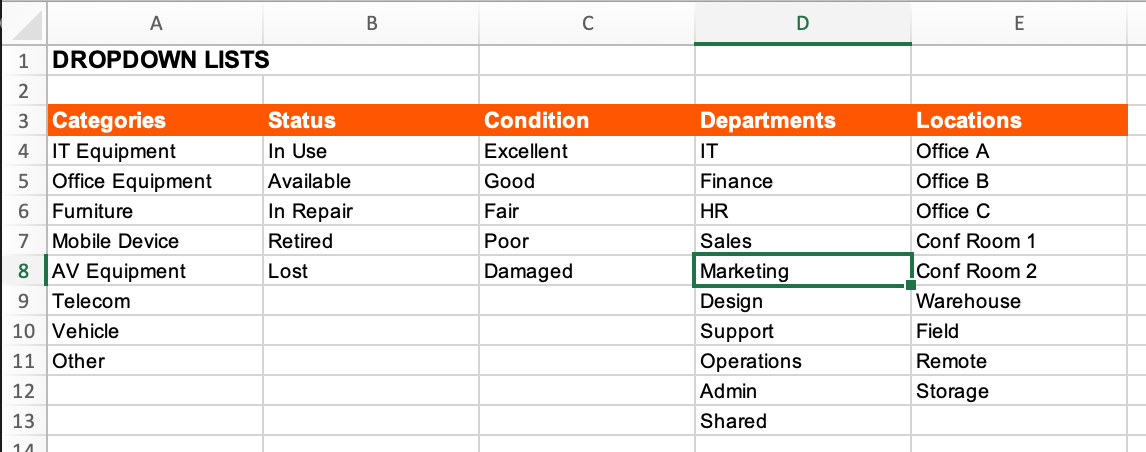The image size is (1146, 452).
Task: Click the DROPDOWN LISTS title cell
Action: (x=160, y=60)
